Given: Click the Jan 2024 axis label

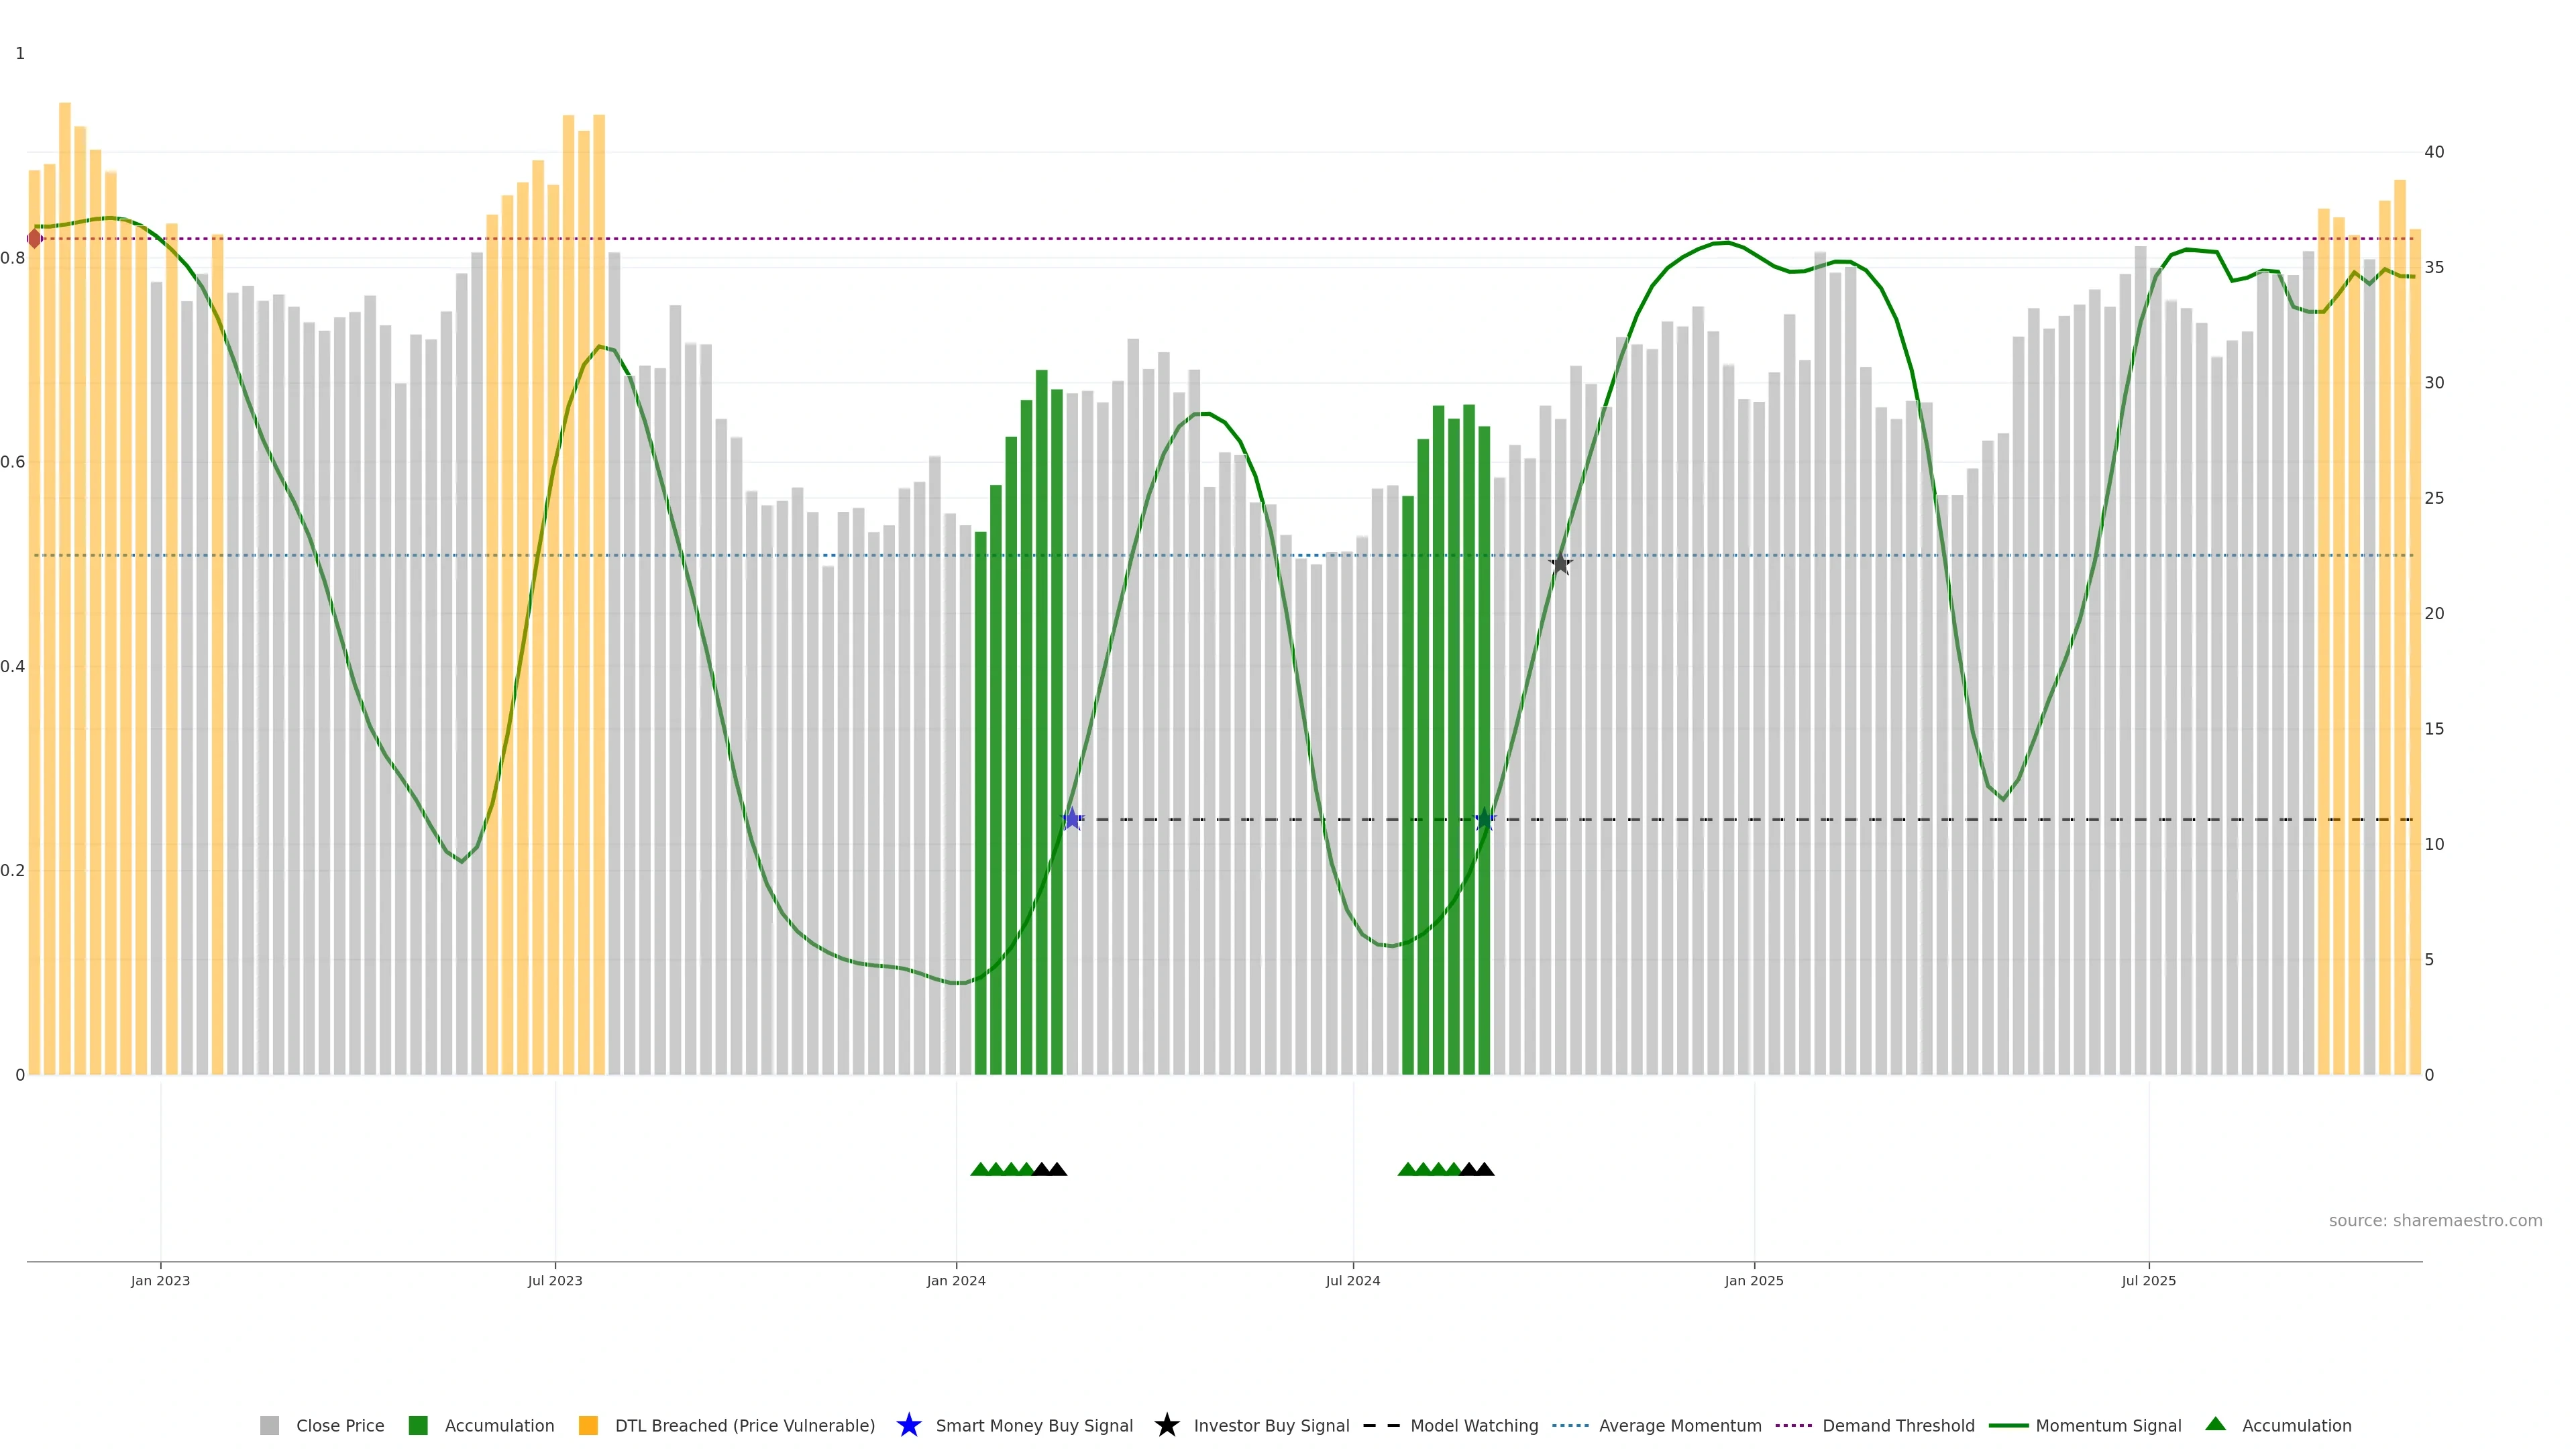Looking at the screenshot, I should coord(956,1280).
